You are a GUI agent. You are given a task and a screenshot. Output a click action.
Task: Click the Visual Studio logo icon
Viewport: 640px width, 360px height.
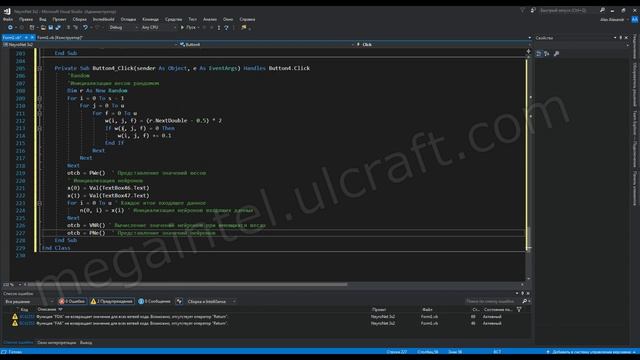coord(7,11)
